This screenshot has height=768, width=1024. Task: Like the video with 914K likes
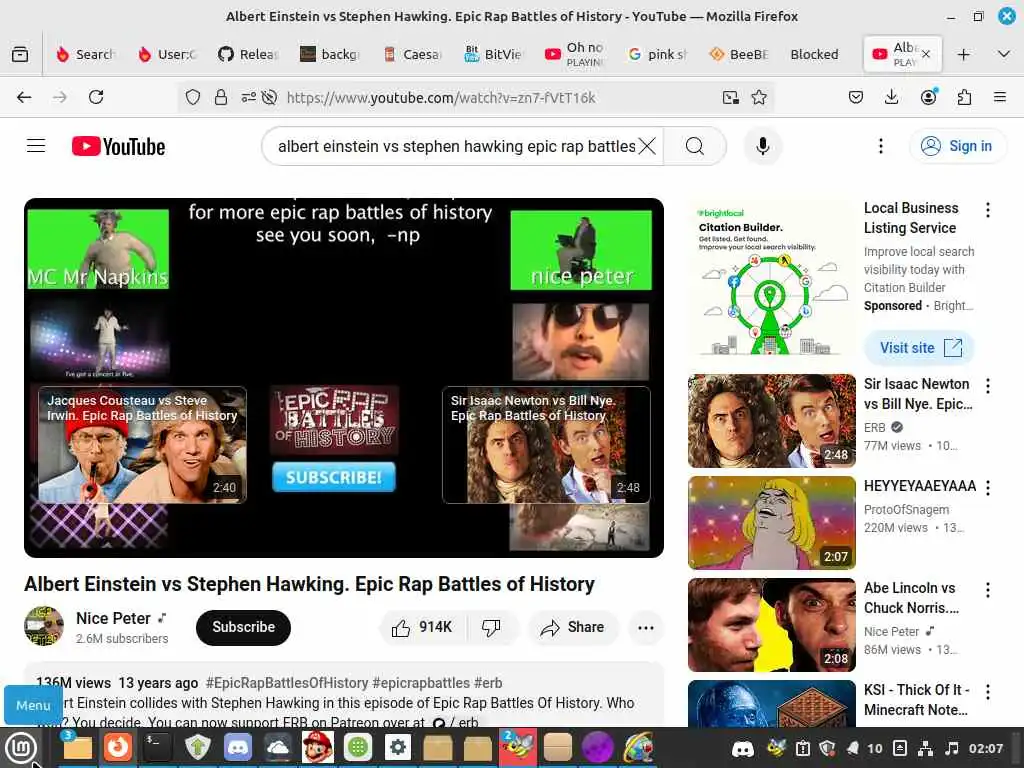point(422,627)
